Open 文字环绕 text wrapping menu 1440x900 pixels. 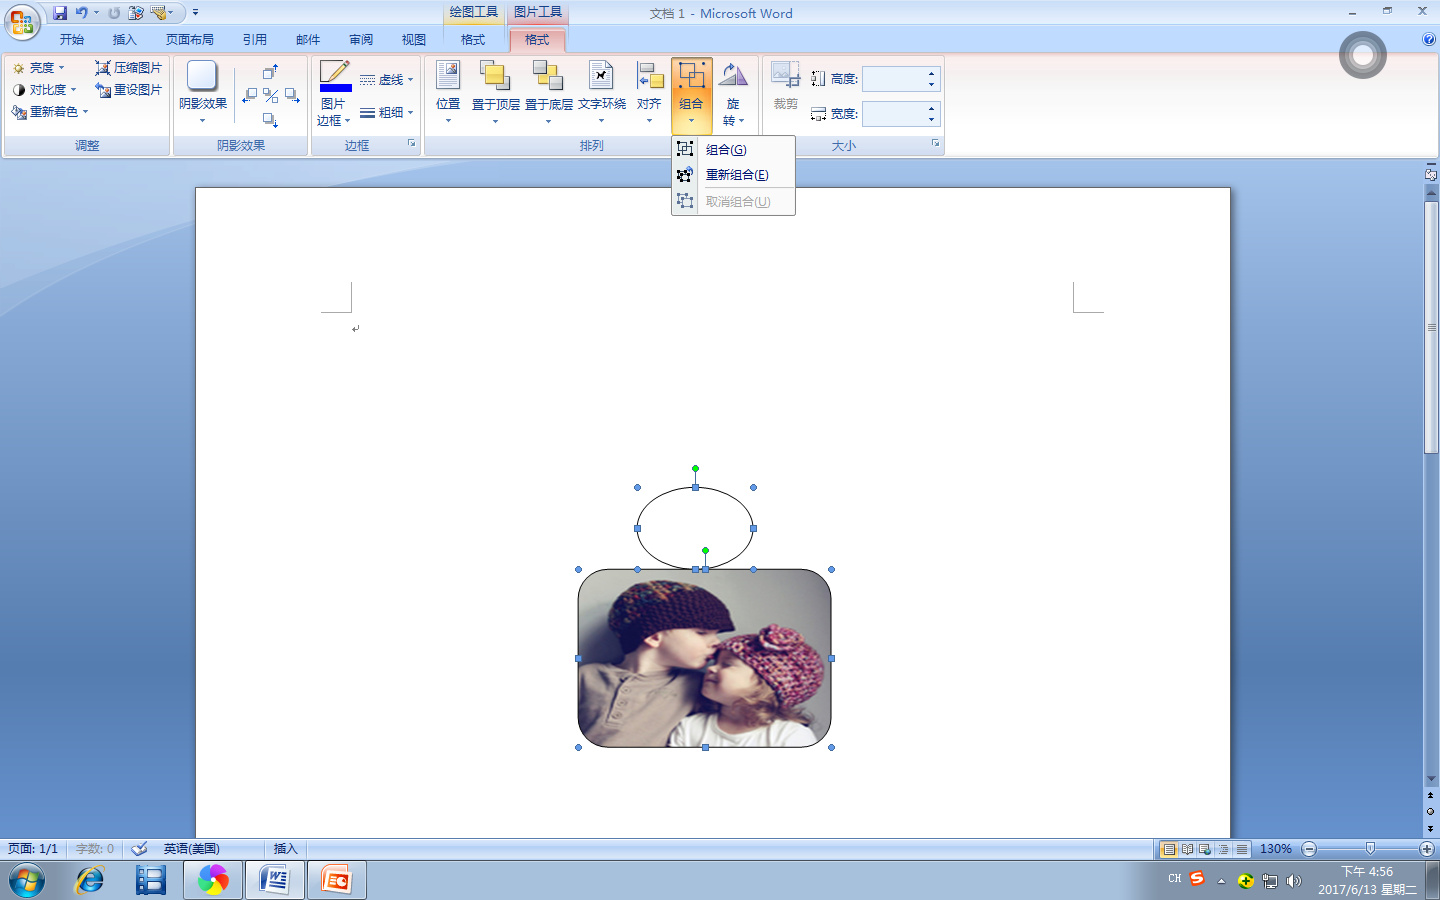(x=602, y=92)
